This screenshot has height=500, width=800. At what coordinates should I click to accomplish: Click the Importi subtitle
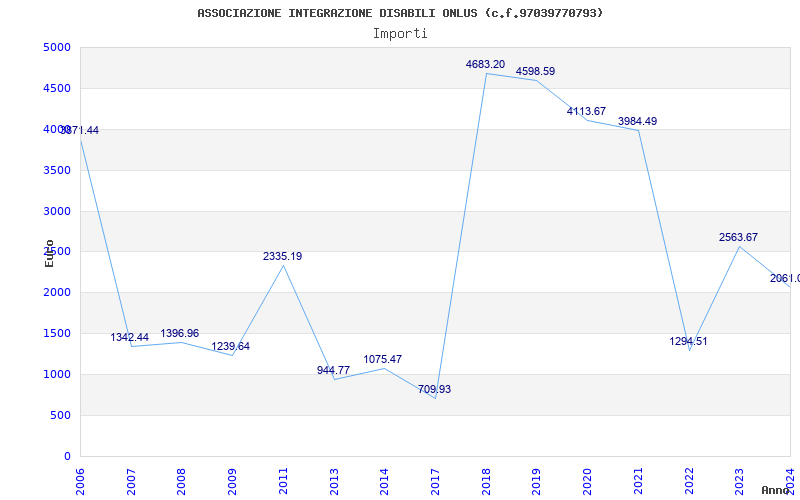coord(400,34)
